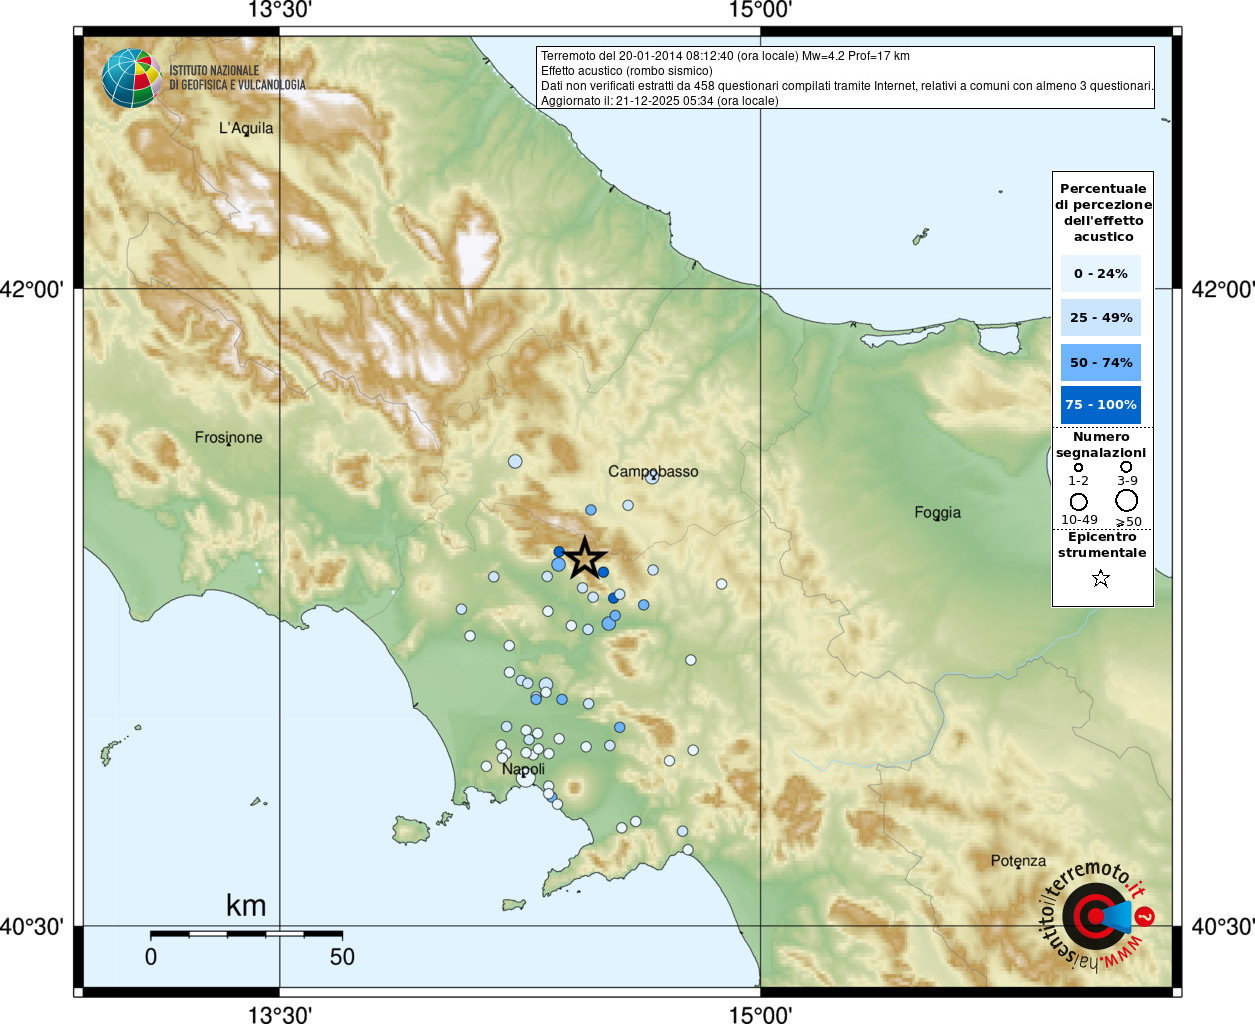Click the top 13°30' longitude label
Image resolution: width=1255 pixels, height=1024 pixels.
(x=279, y=10)
